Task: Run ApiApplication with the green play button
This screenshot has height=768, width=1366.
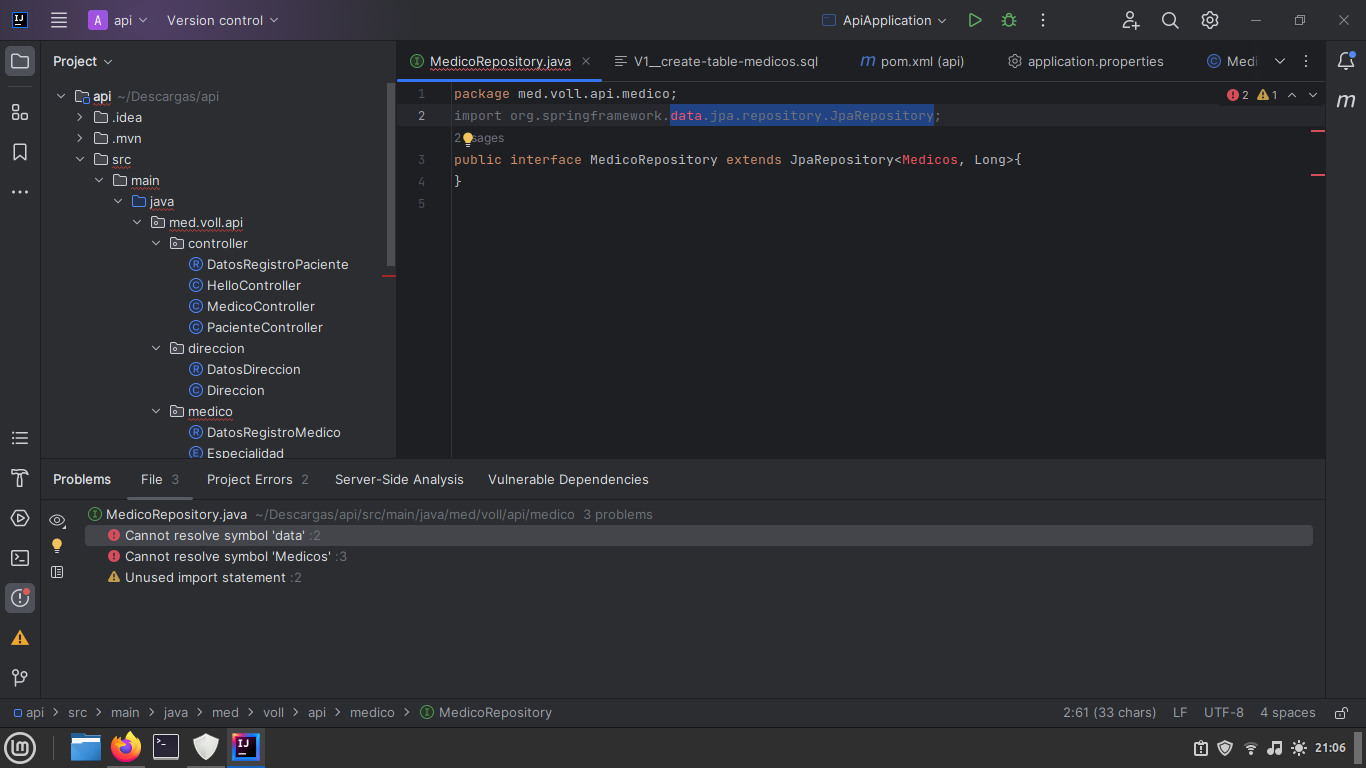Action: (x=975, y=20)
